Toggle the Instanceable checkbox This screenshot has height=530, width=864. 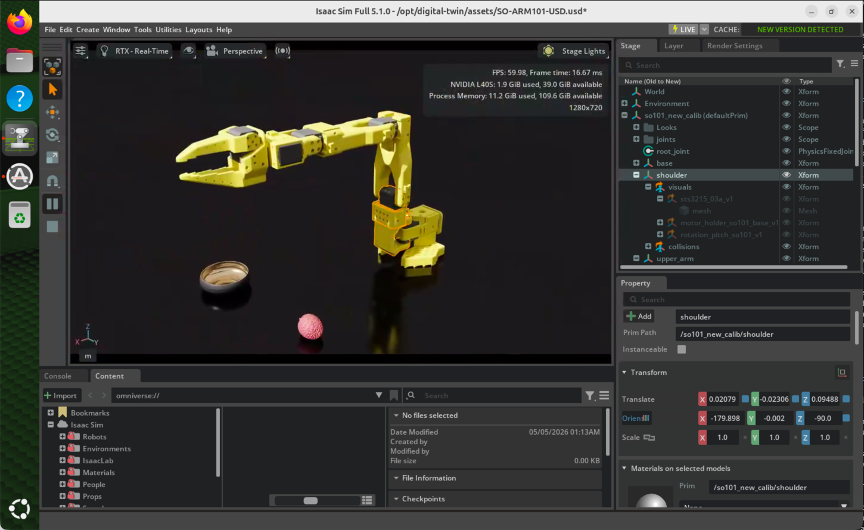pos(682,349)
